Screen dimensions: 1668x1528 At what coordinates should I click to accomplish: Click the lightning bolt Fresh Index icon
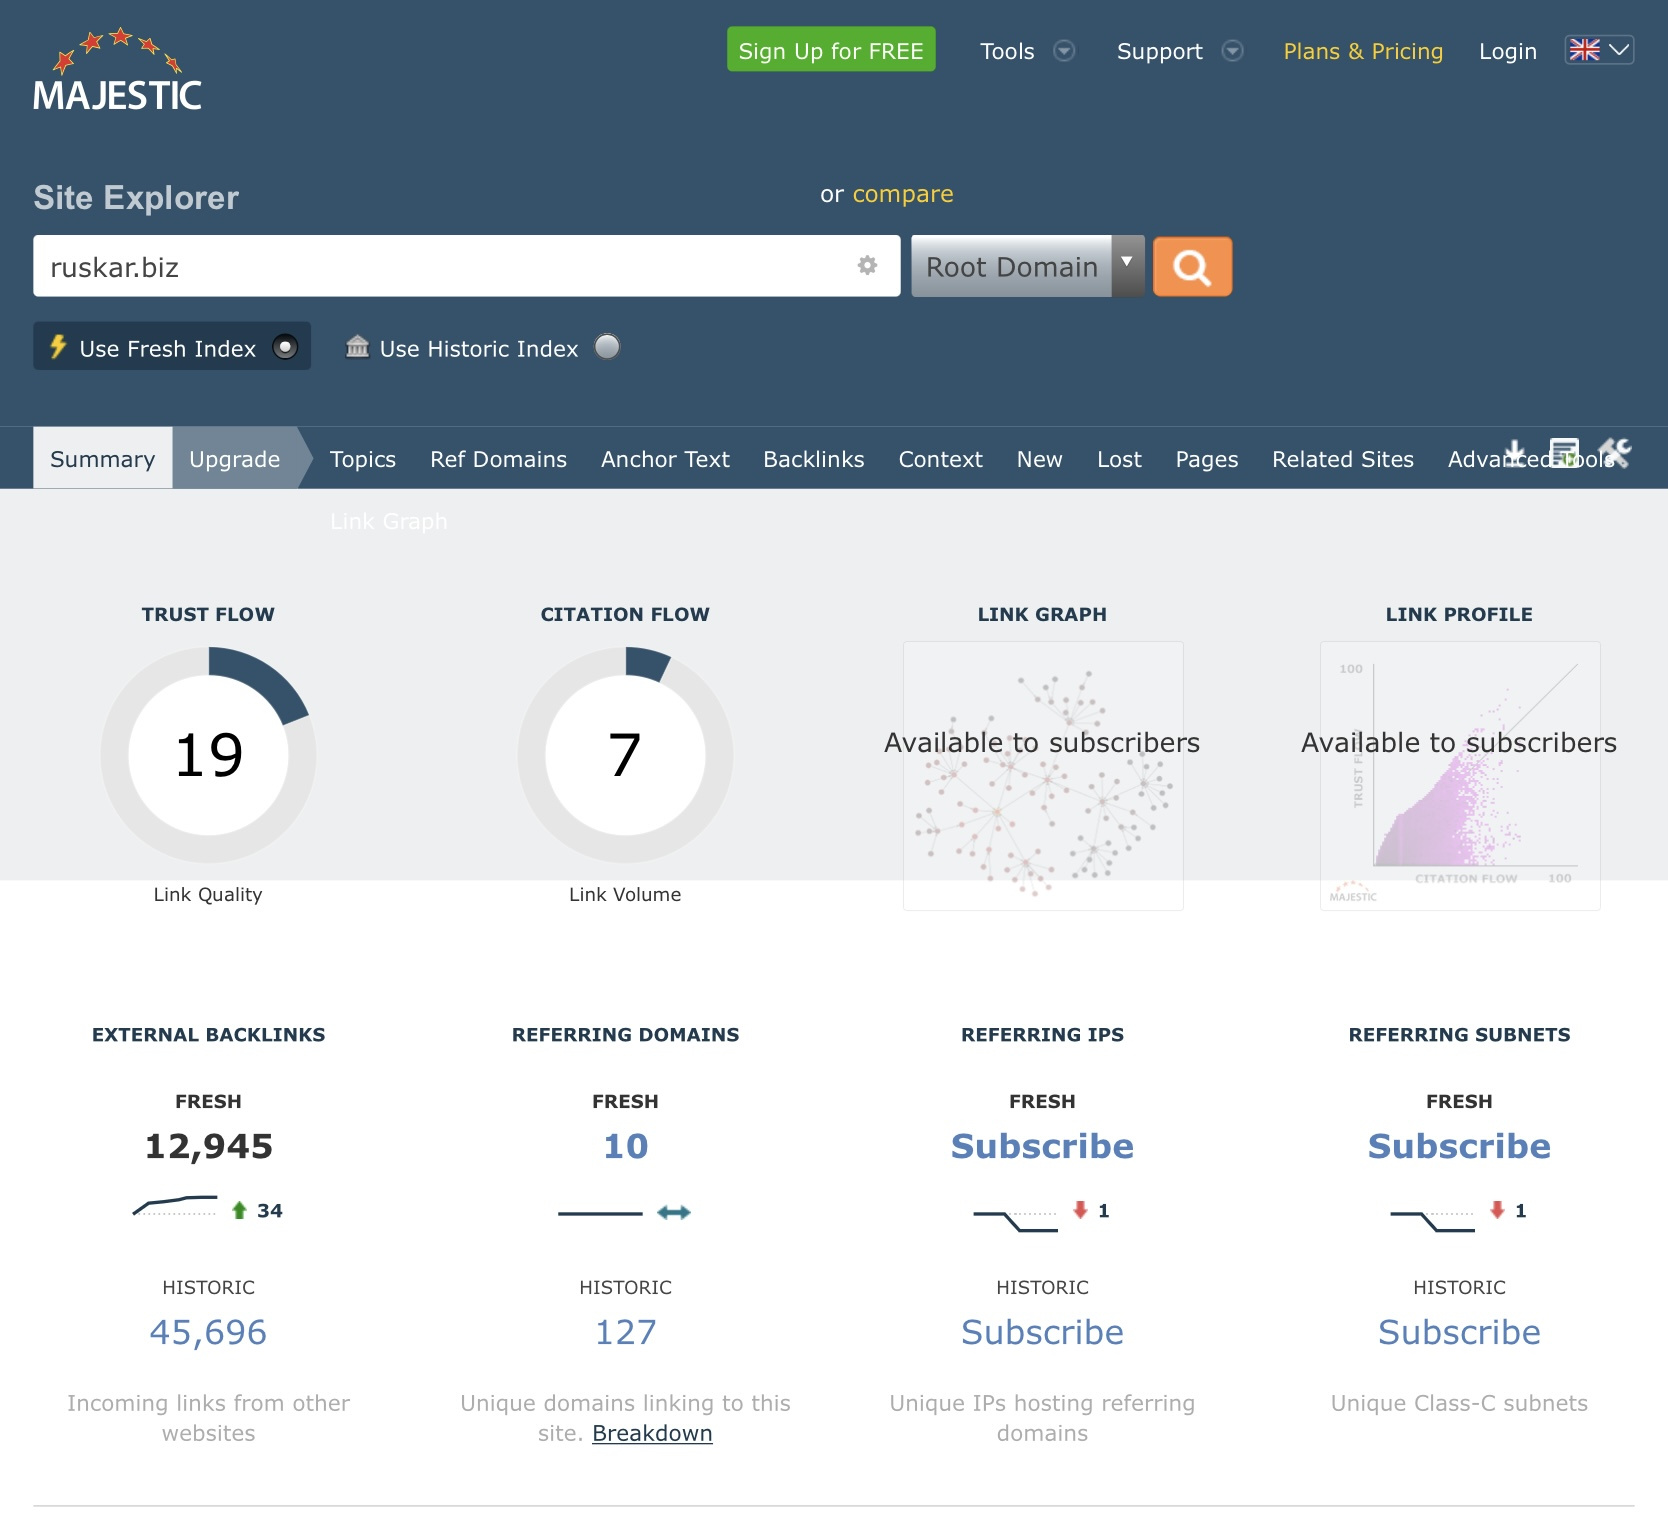click(58, 347)
